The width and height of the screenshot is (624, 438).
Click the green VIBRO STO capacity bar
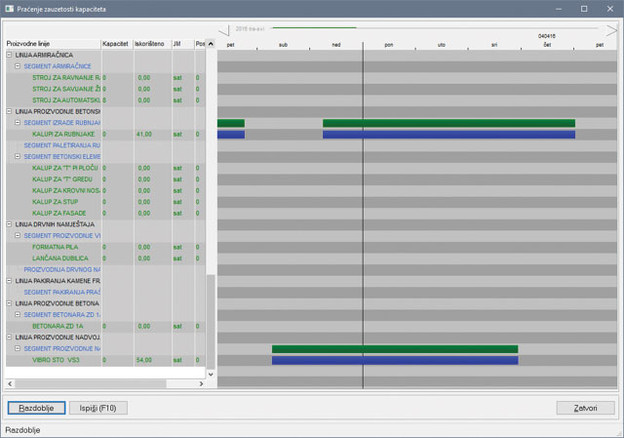tap(394, 349)
